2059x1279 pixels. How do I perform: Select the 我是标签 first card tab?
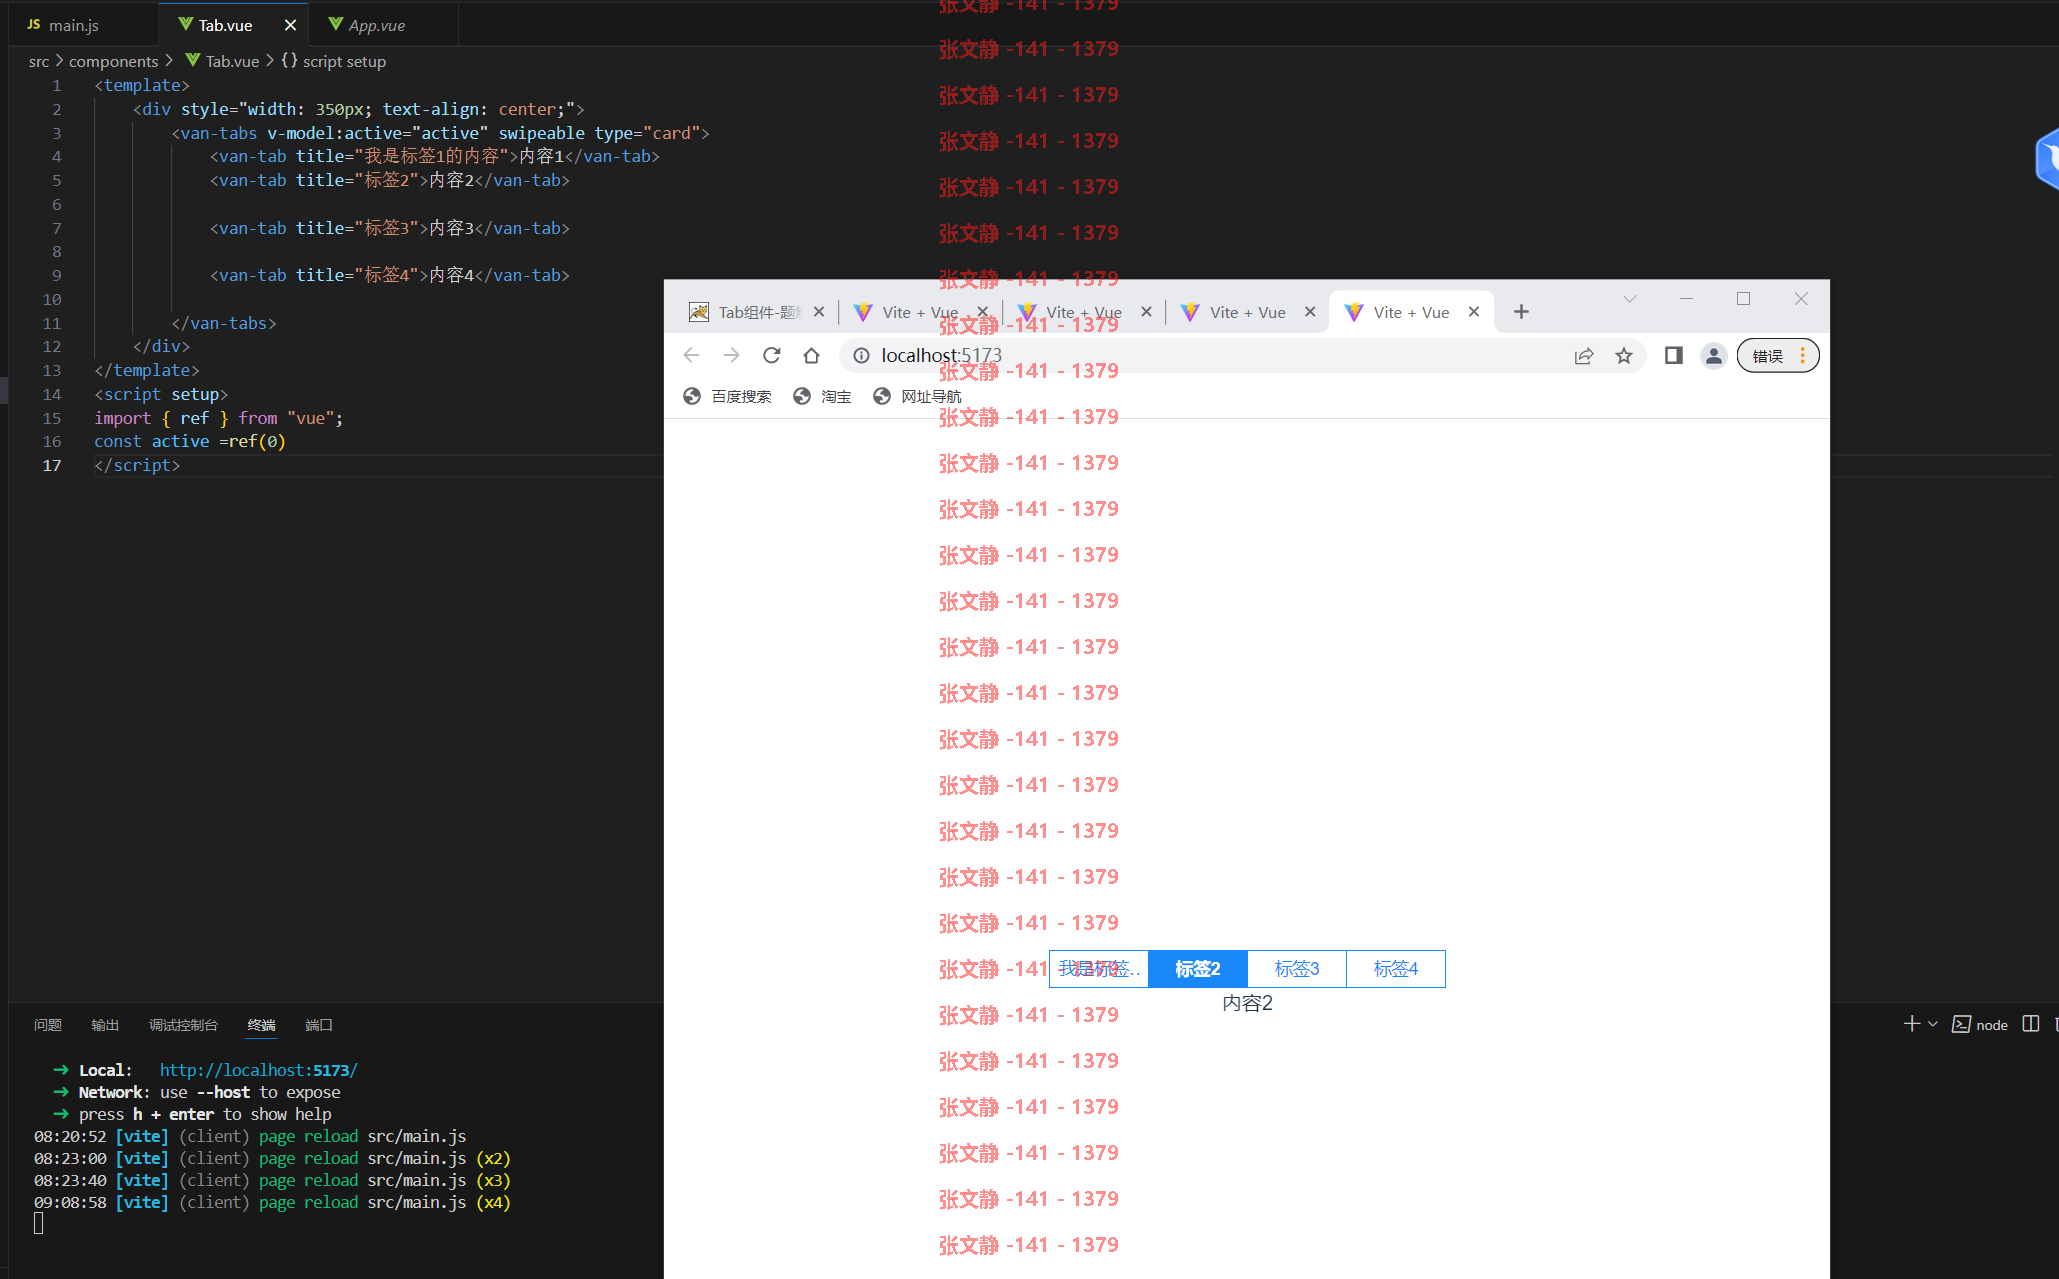coord(1099,968)
